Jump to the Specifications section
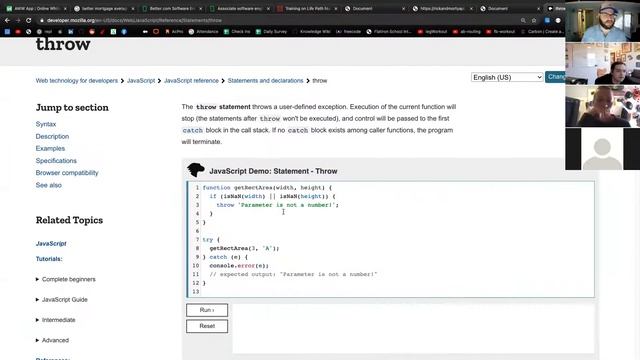Viewport: 640px width, 360px height. [56, 161]
